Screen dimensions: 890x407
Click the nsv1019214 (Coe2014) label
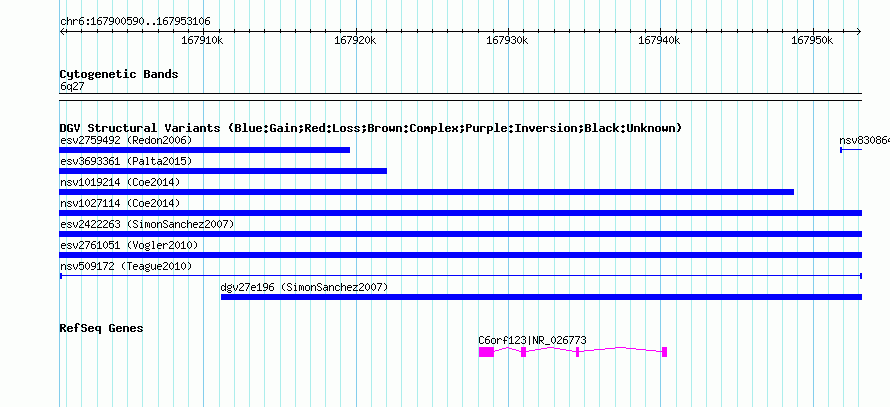(120, 182)
